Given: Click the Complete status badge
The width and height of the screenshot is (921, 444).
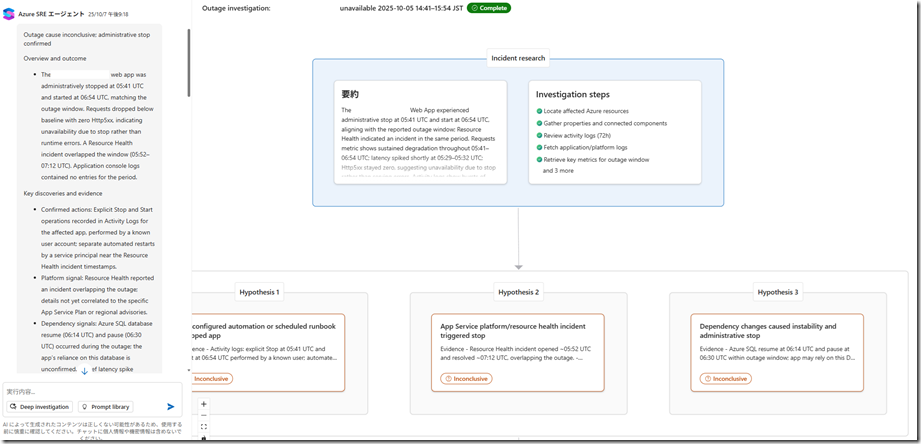Looking at the screenshot, I should pos(488,8).
